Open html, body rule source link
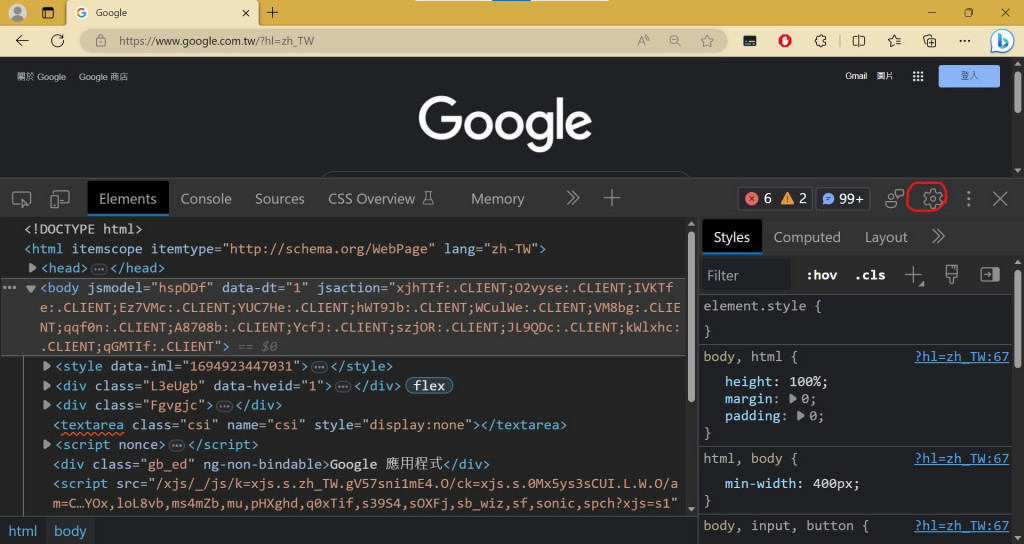 961,458
